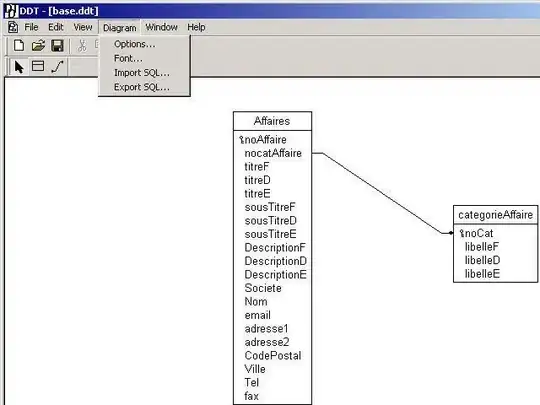Image resolution: width=540 pixels, height=405 pixels.
Task: Click the titreE field
Action: [257, 194]
